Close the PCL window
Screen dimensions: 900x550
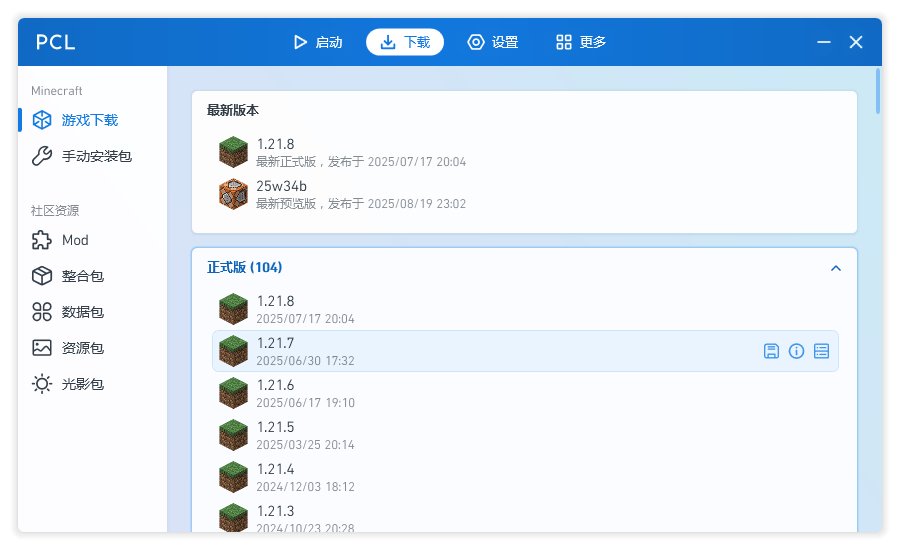click(856, 42)
